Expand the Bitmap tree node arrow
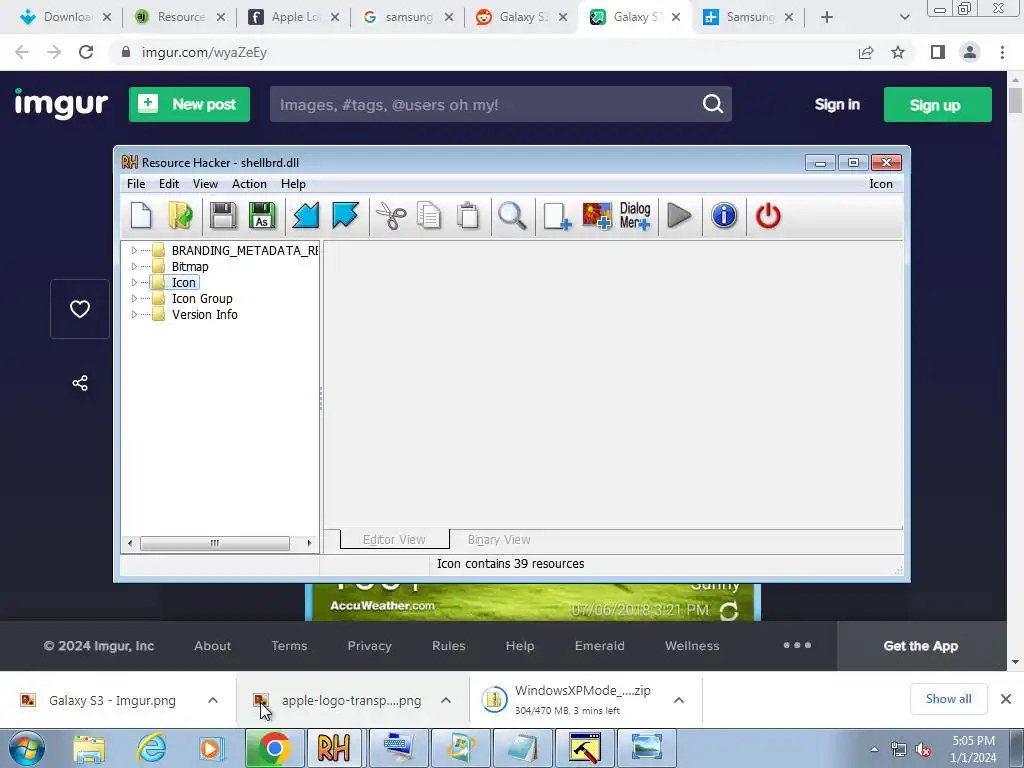1024x768 pixels. (x=134, y=266)
